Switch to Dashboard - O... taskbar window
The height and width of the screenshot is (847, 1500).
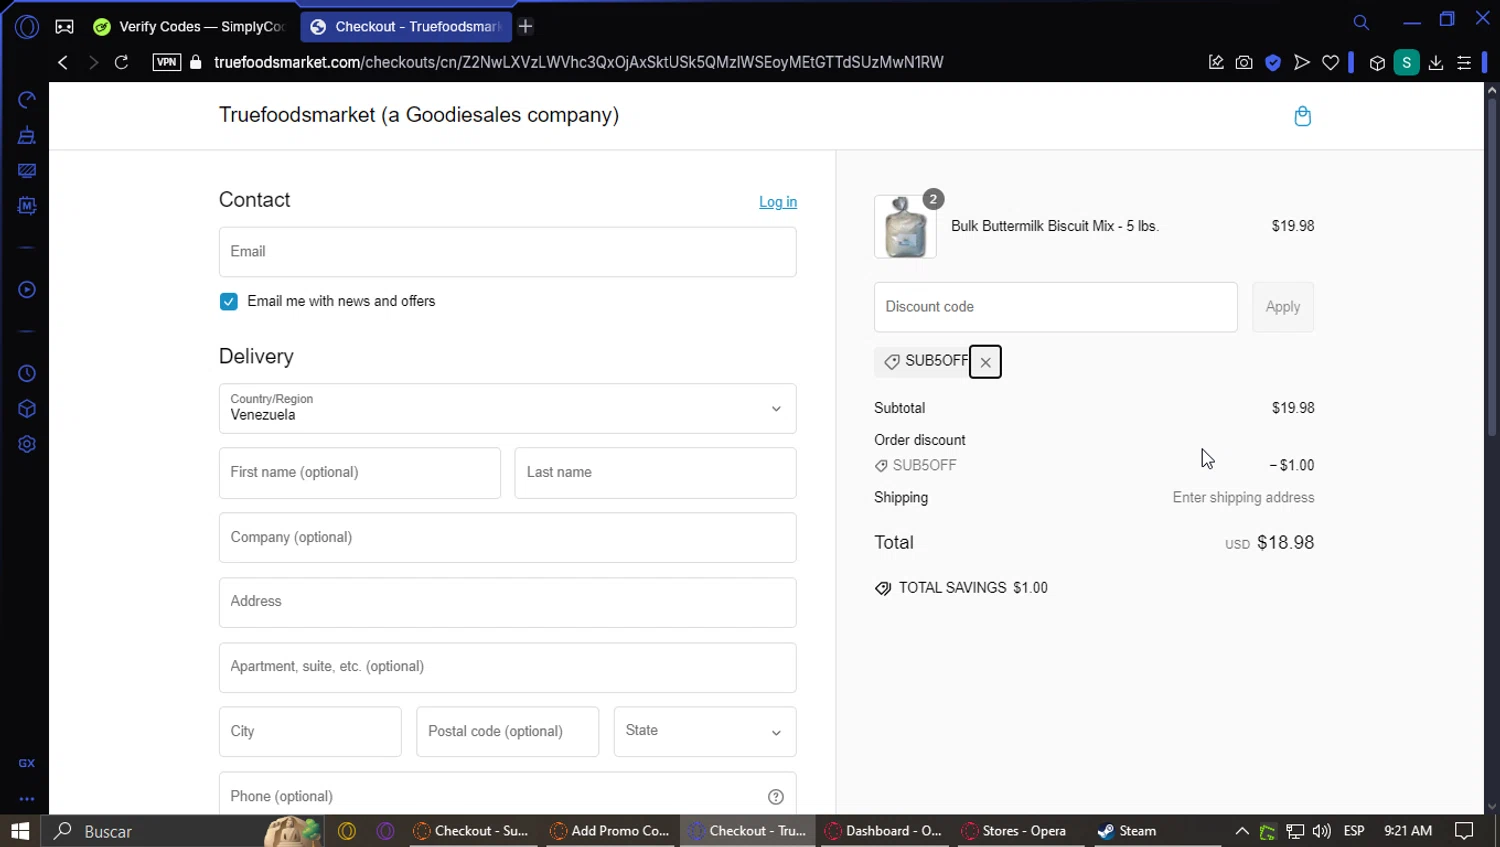click(x=885, y=831)
